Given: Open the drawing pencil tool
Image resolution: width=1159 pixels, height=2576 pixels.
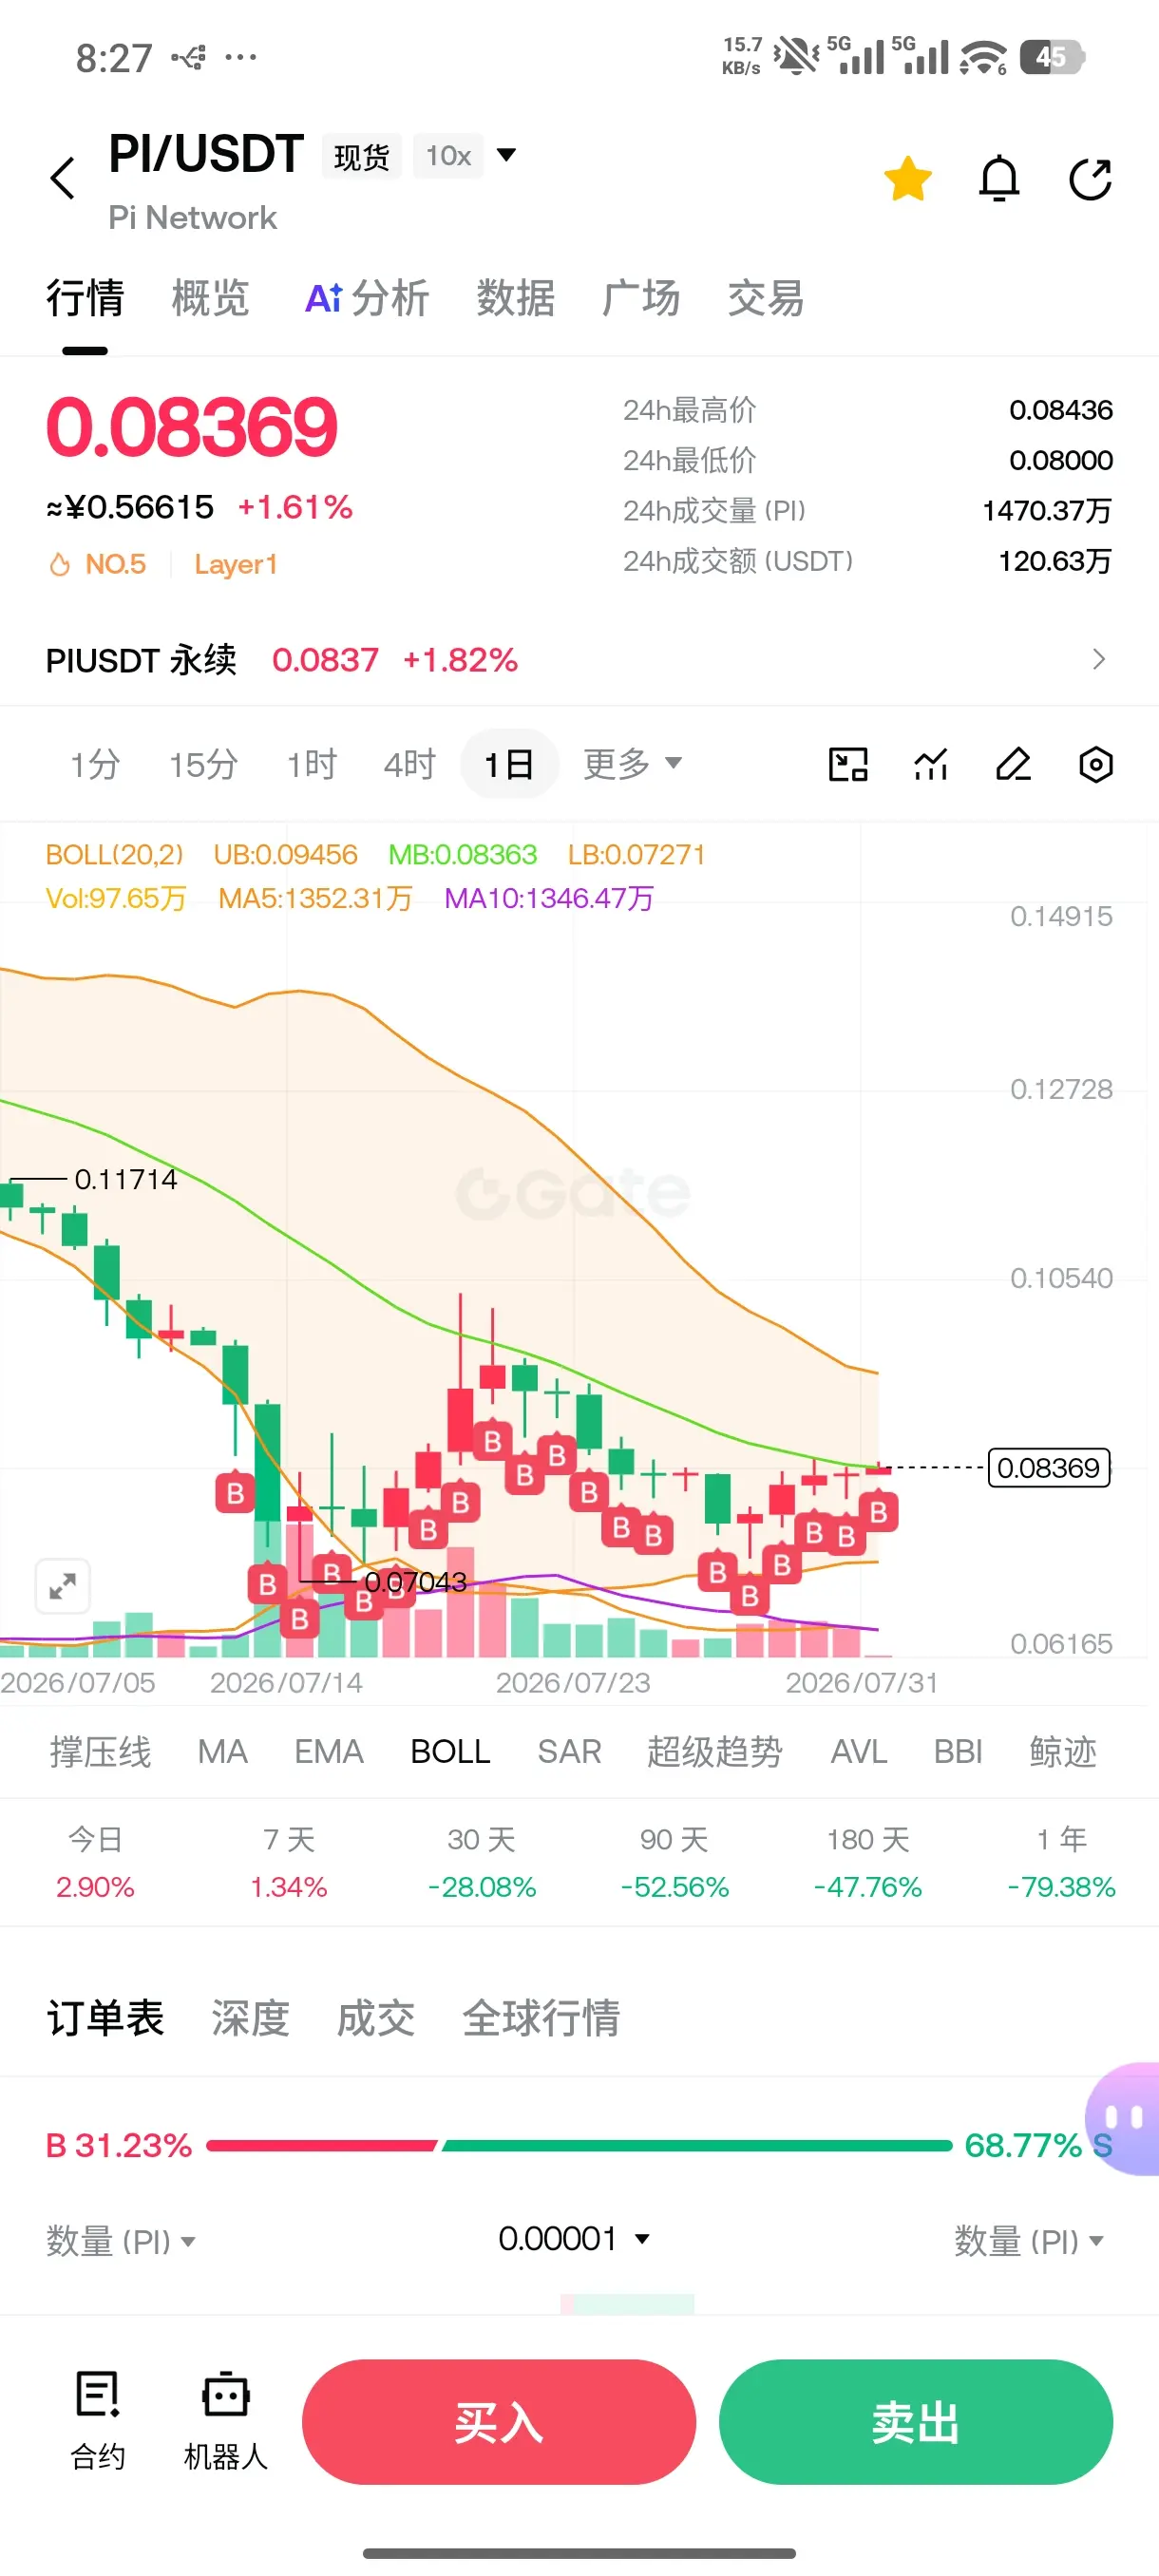Looking at the screenshot, I should [x=1013, y=764].
